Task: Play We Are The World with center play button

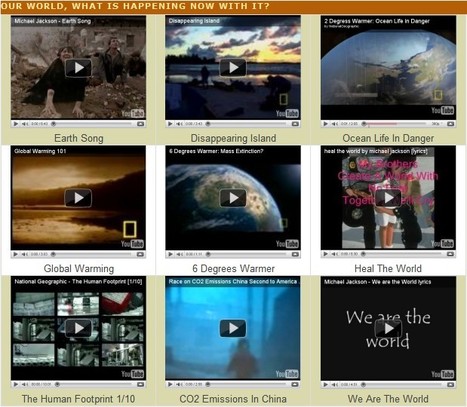Action: tap(388, 328)
